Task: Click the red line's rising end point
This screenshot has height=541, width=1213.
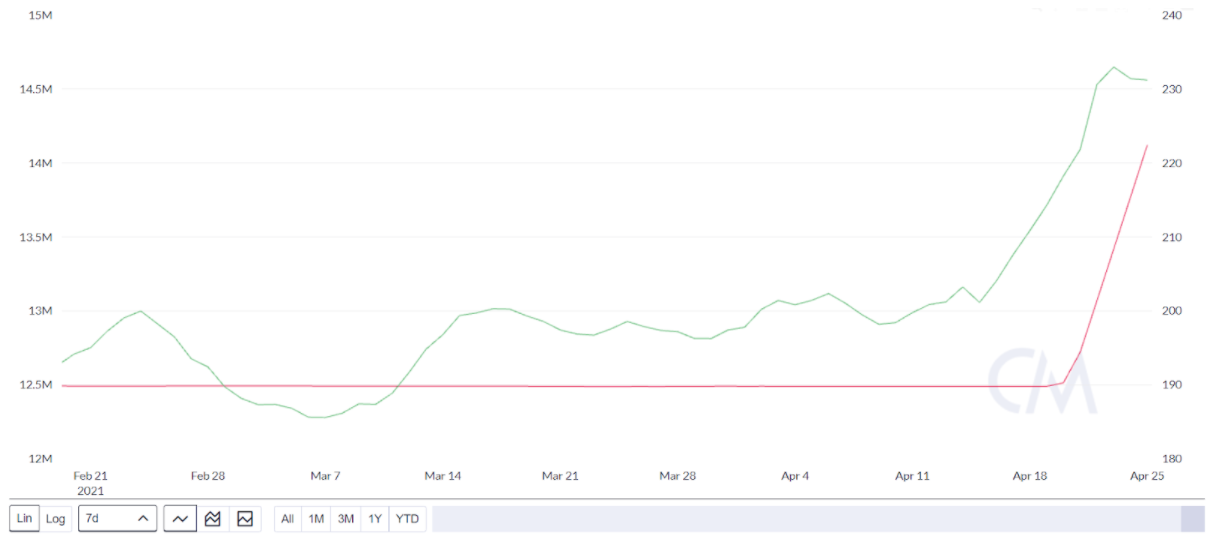Action: coord(1147,145)
